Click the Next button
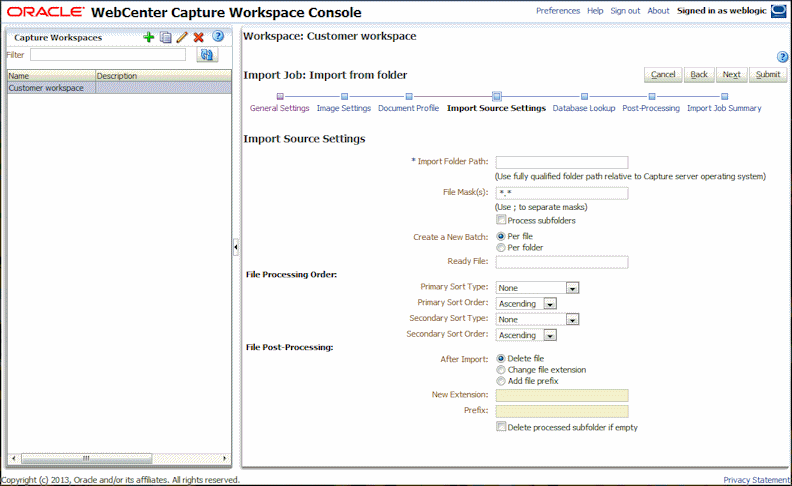 click(731, 75)
